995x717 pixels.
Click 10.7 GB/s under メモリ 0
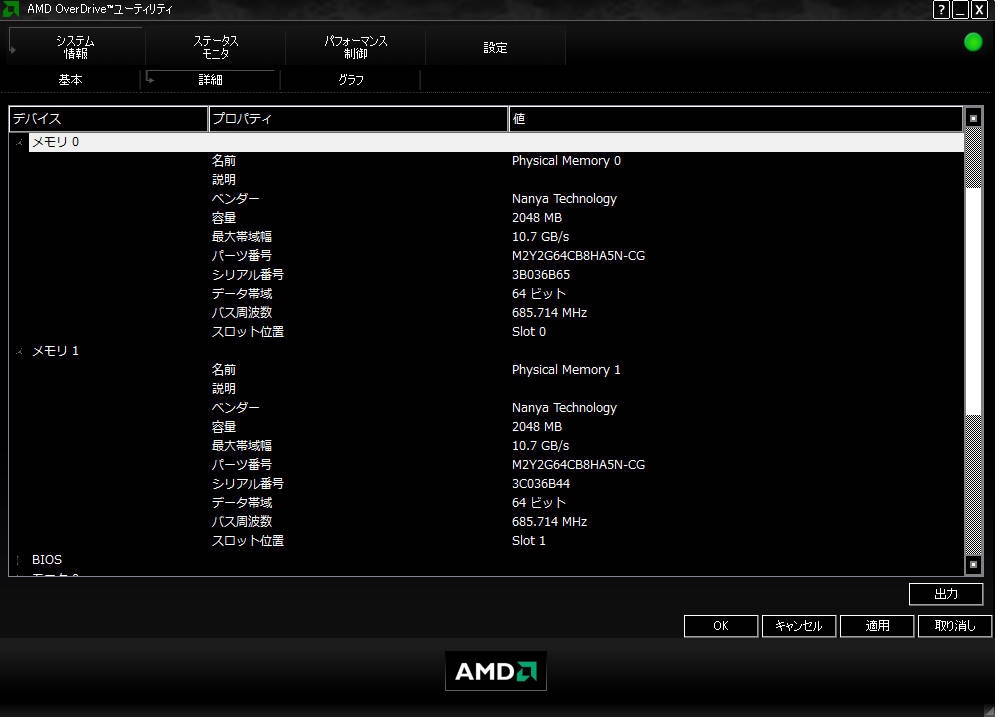click(541, 237)
